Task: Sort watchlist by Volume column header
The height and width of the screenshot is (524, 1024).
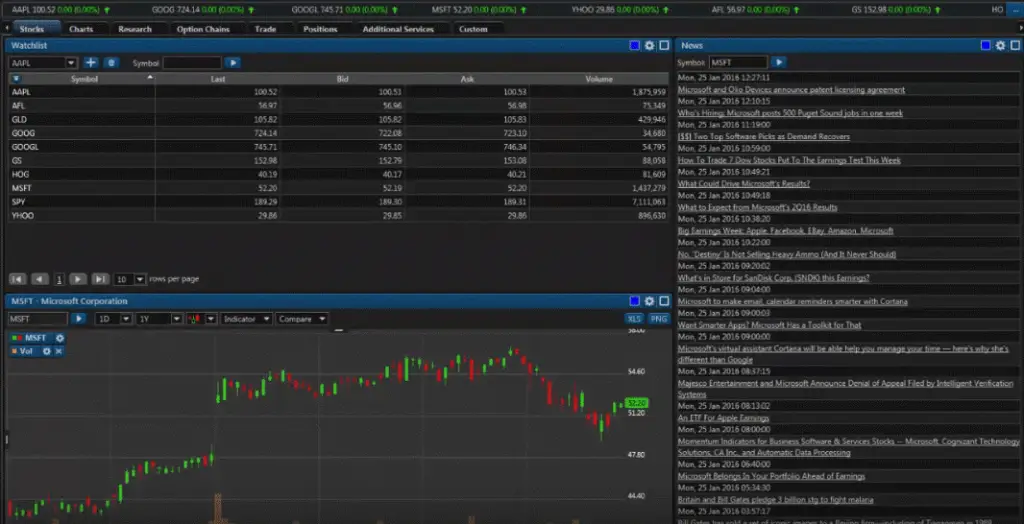Action: tap(599, 79)
